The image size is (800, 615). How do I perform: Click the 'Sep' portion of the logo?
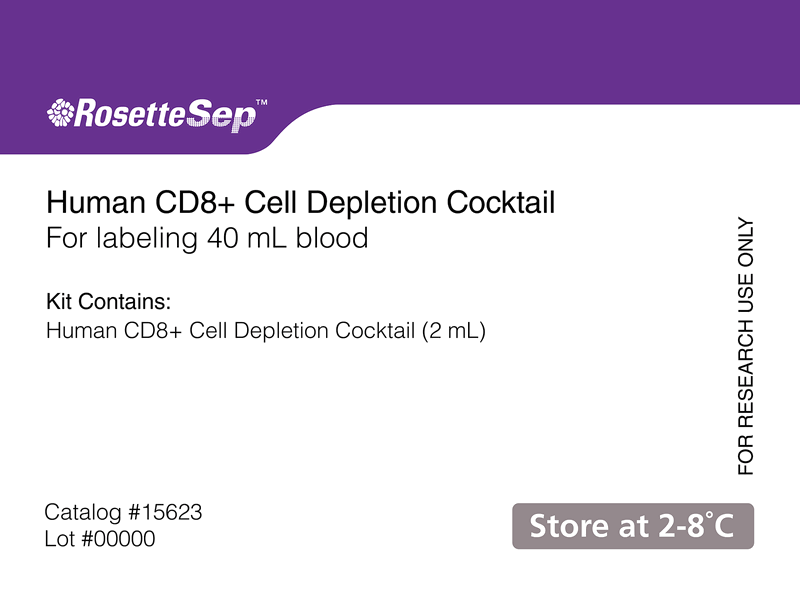tap(221, 117)
